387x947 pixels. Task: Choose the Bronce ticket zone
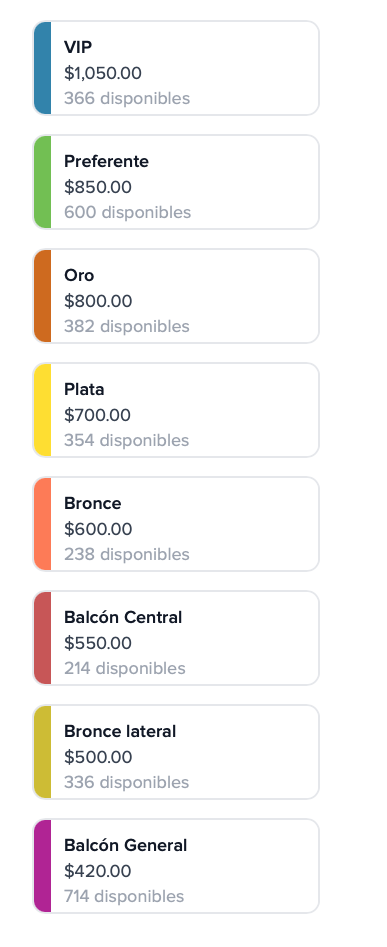tap(176, 524)
